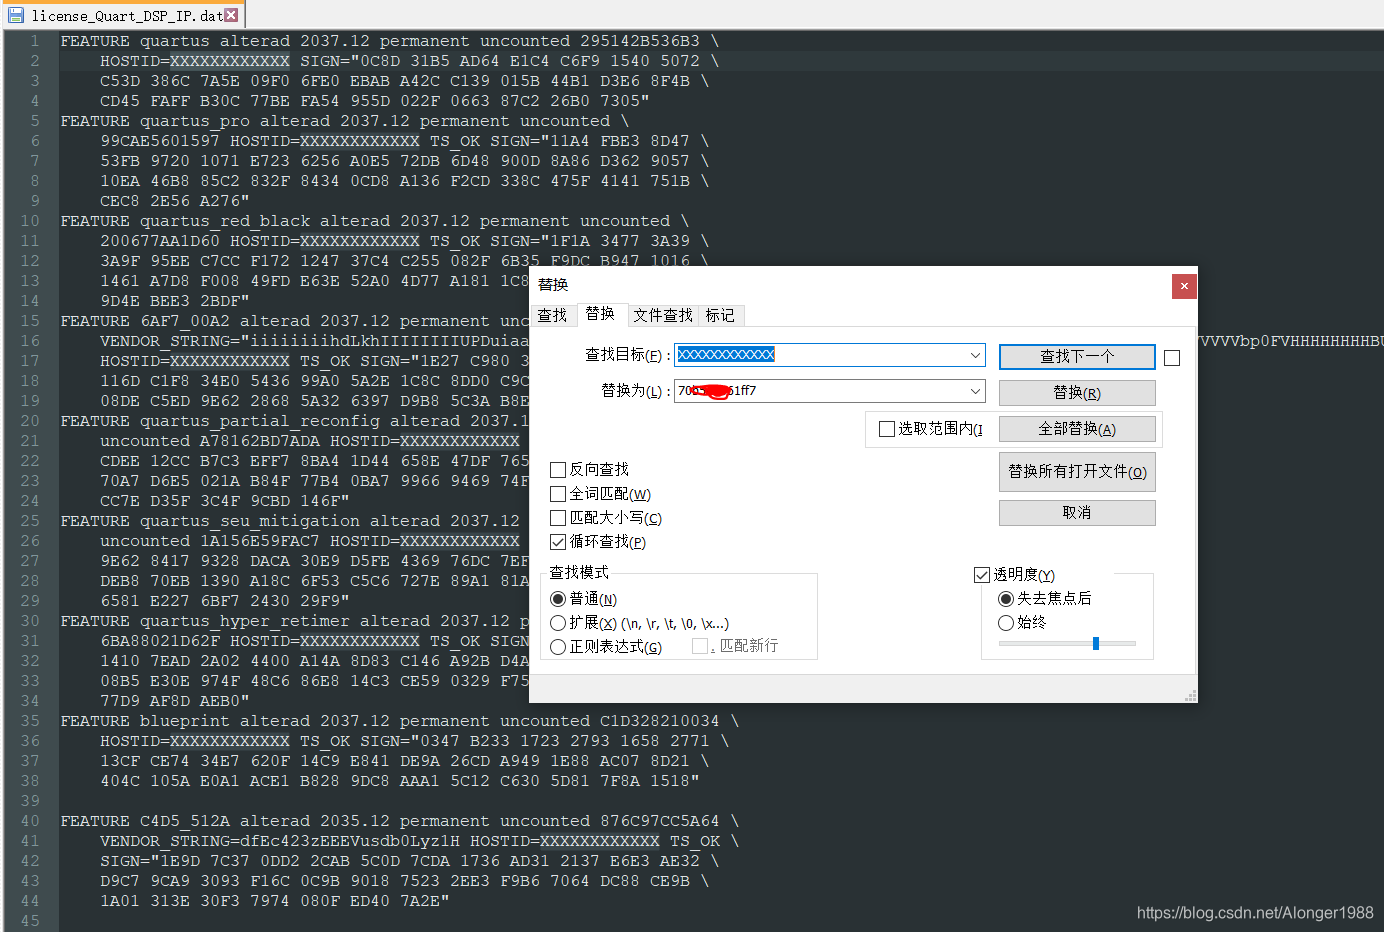Disable 循环查找 checkbox
The image size is (1384, 932).
point(558,541)
